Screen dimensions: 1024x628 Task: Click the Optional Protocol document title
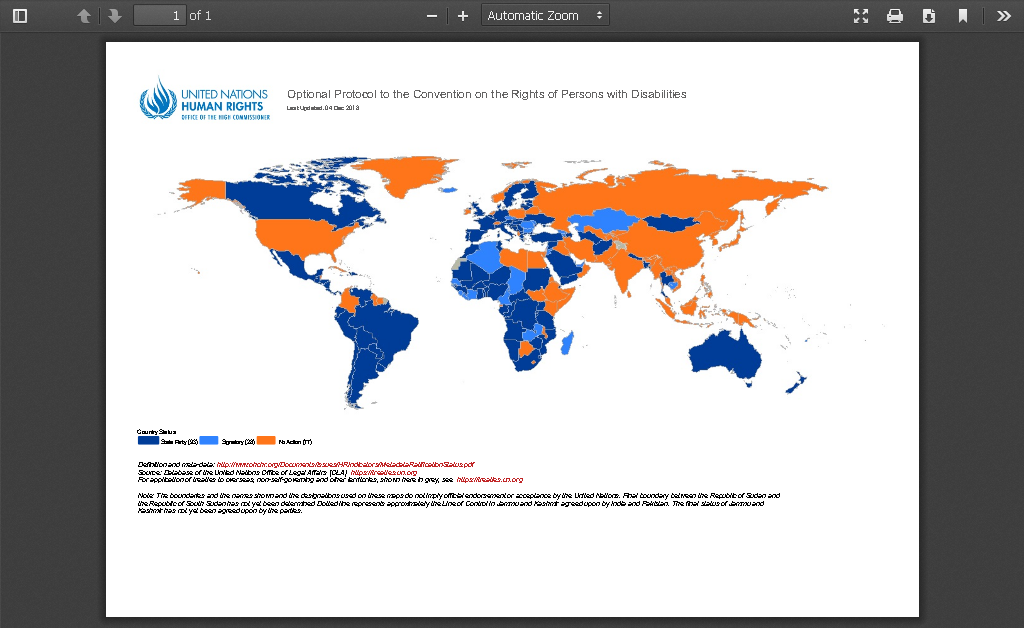click(487, 94)
